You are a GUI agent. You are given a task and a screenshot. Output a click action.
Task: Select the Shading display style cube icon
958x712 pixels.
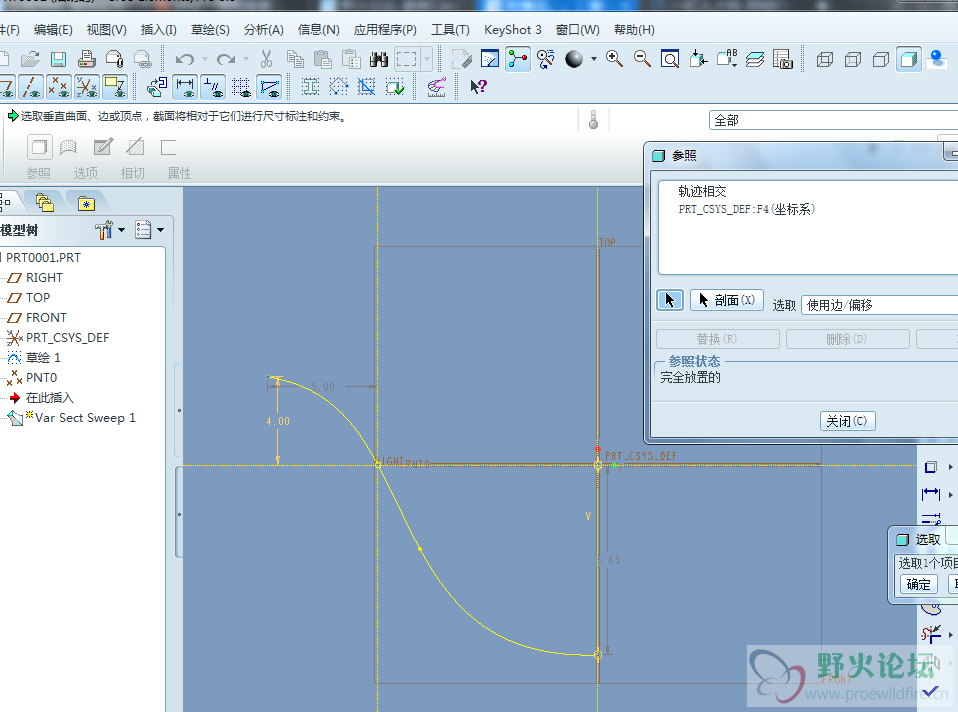pyautogui.click(x=908, y=59)
